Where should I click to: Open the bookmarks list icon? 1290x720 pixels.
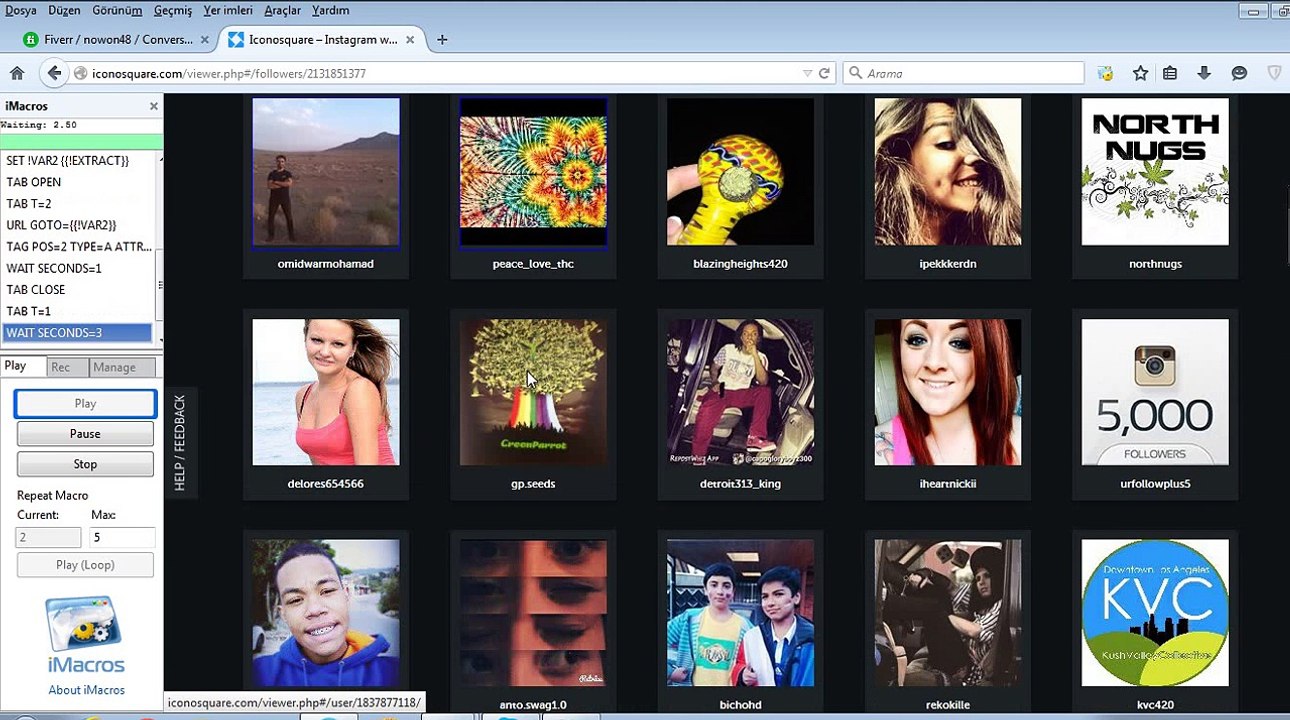(1170, 73)
